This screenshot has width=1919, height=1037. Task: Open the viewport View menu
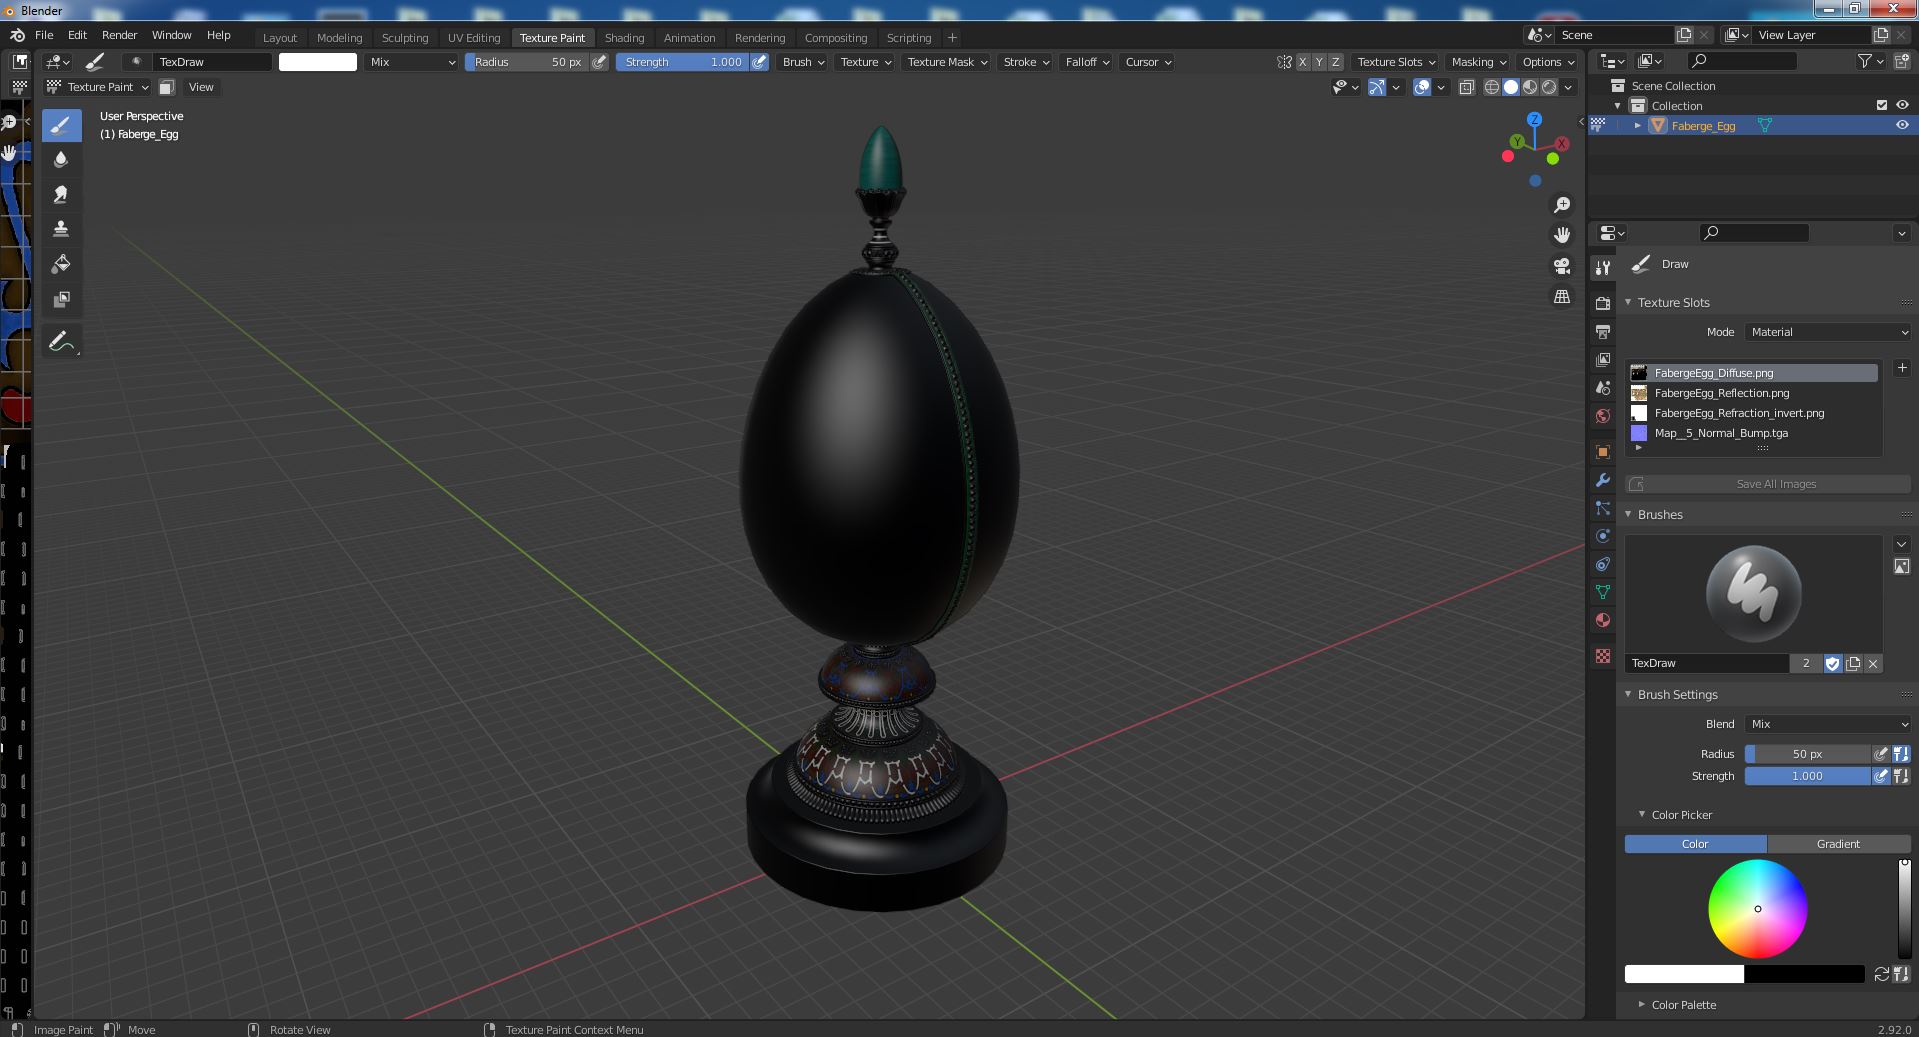click(x=201, y=87)
